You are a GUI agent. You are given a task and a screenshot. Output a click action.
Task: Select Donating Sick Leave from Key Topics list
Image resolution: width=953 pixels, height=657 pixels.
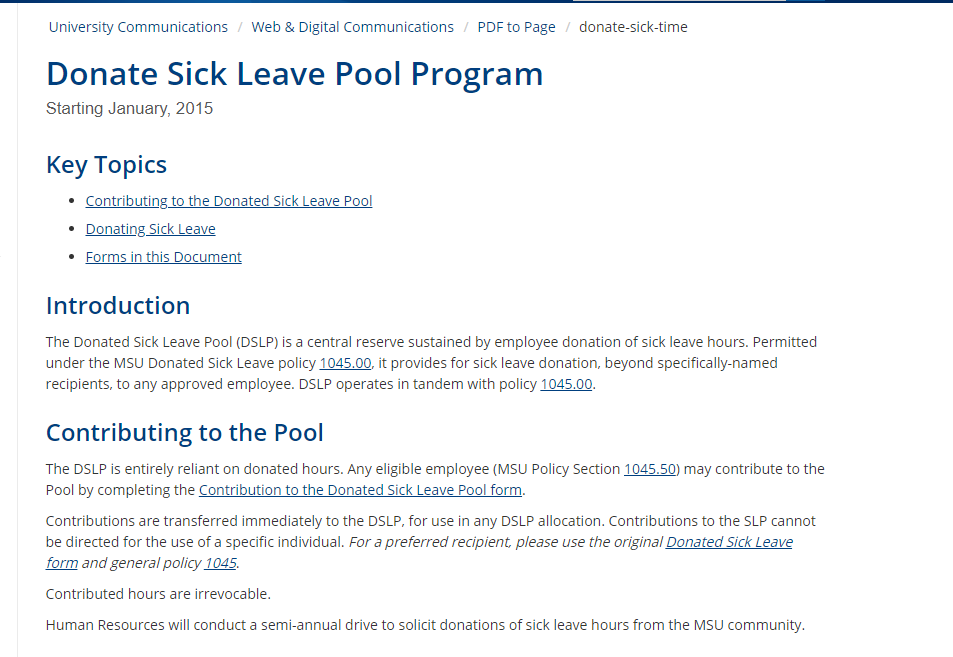[150, 228]
